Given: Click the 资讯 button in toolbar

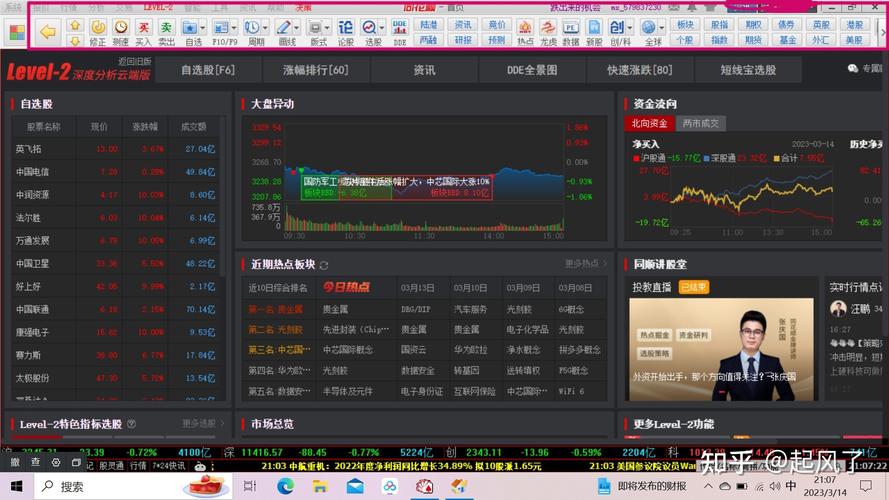Looking at the screenshot, I should pos(463,24).
